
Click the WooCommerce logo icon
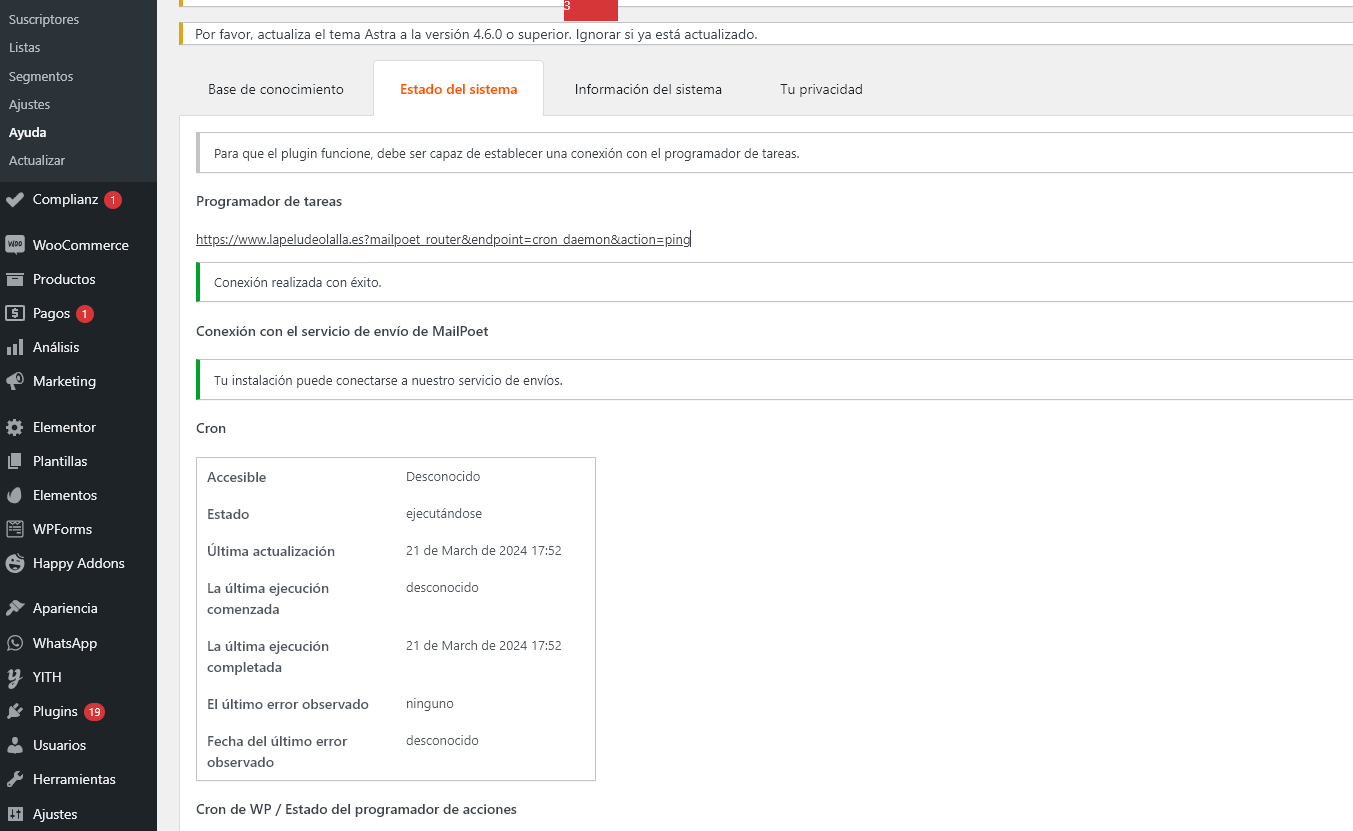pyautogui.click(x=15, y=245)
